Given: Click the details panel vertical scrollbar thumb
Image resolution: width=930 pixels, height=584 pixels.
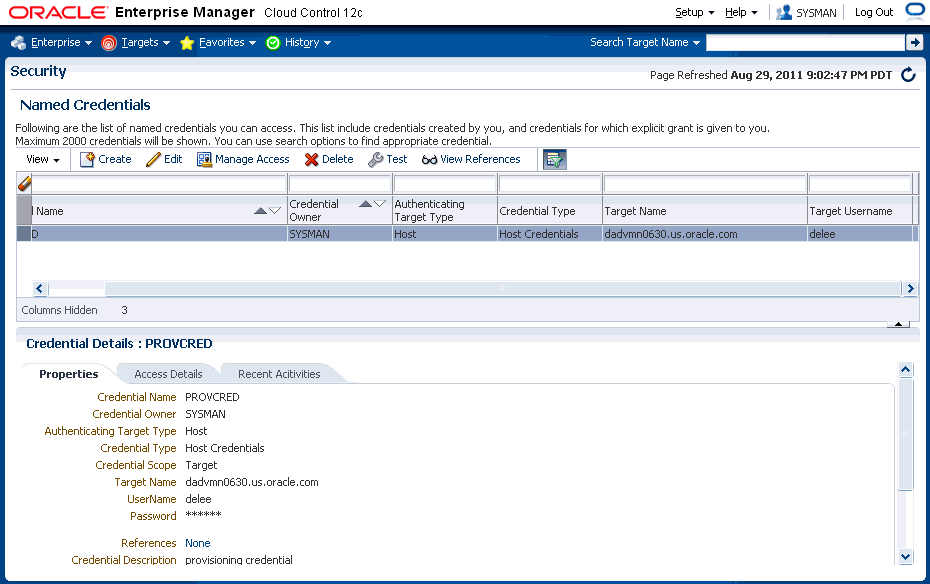Looking at the screenshot, I should pos(905,434).
